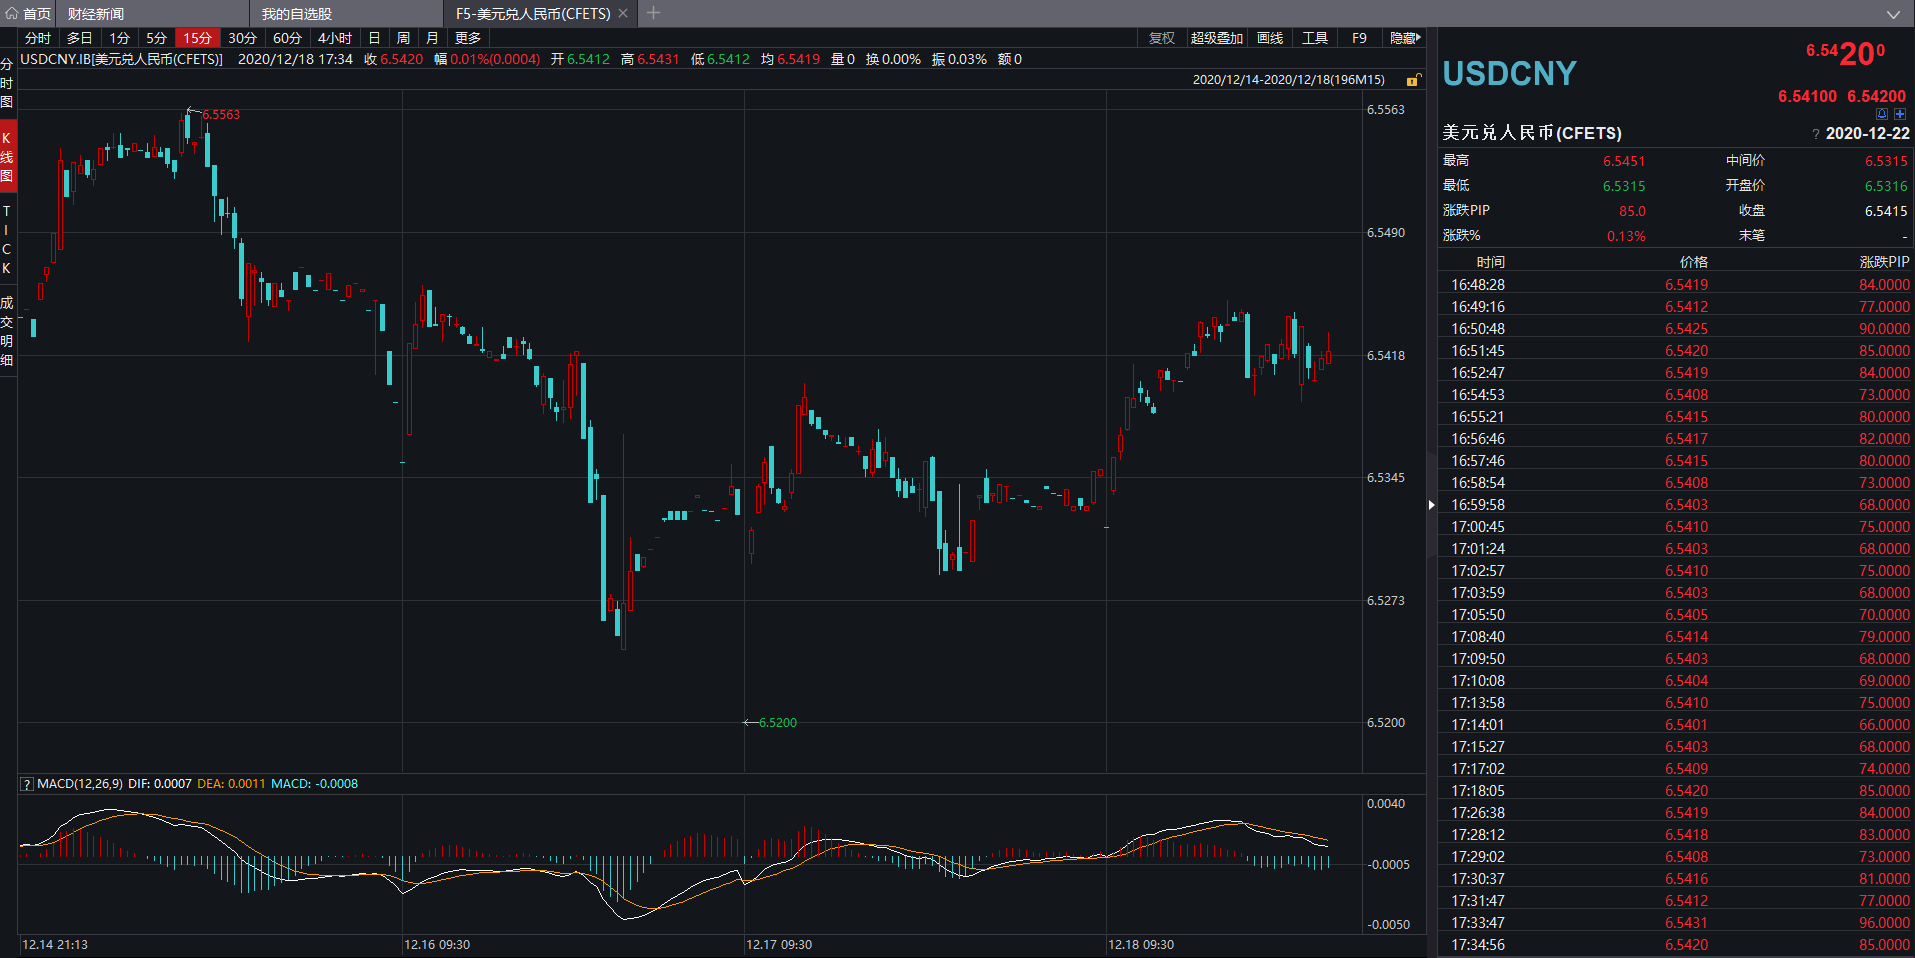1915x958 pixels.
Task: Click 隐藏 to hide the side panel
Action: [x=1405, y=38]
